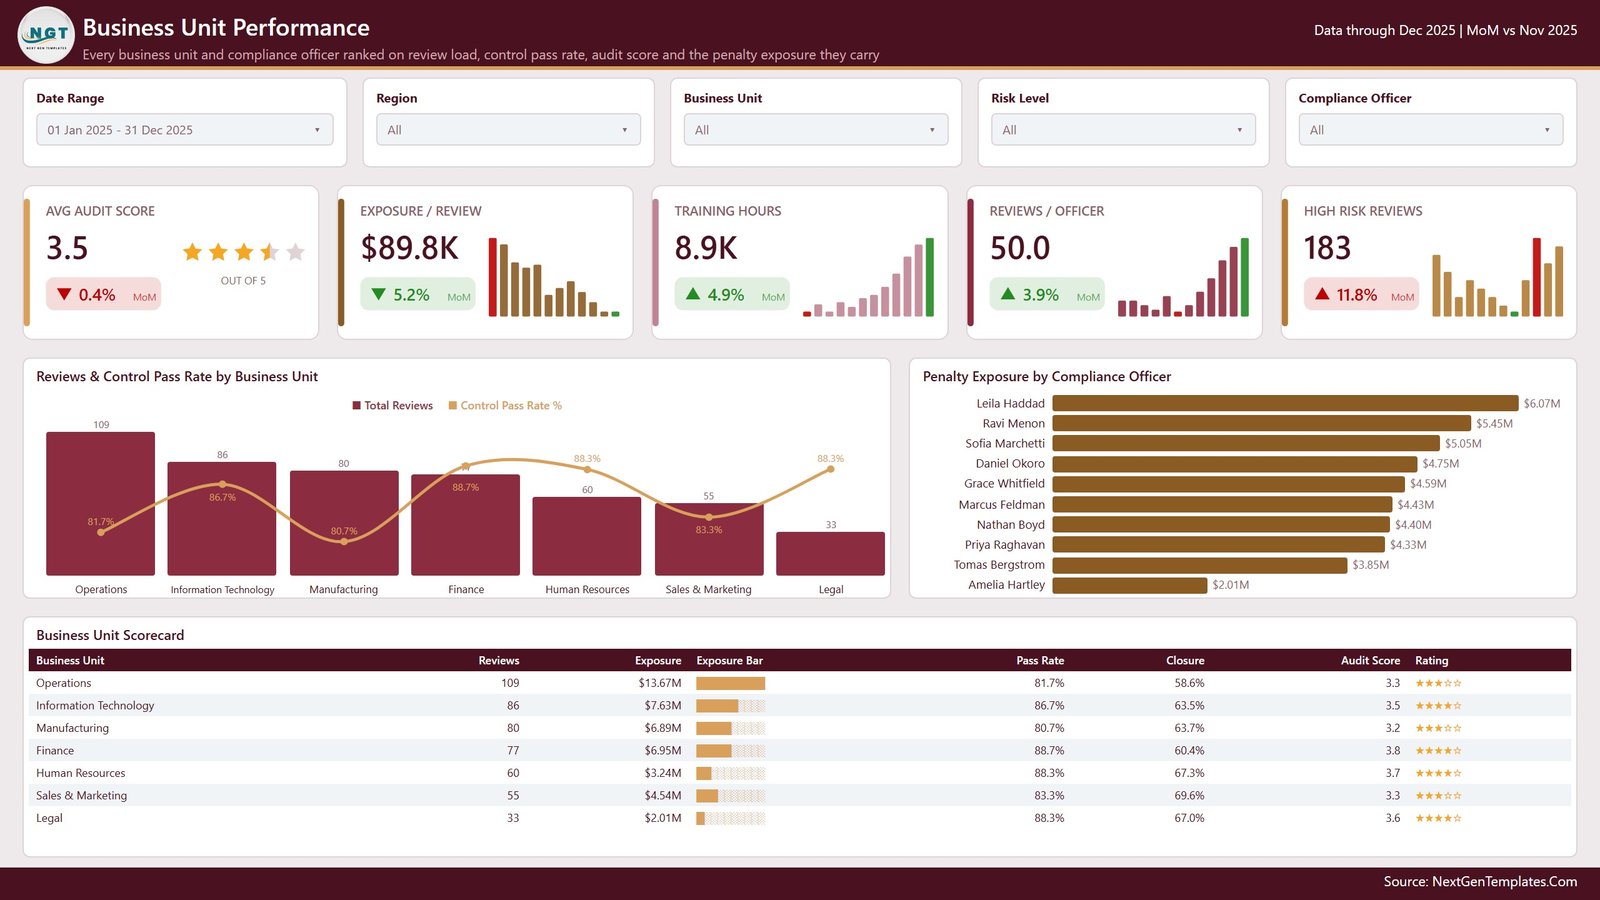Screen dimensions: 1600x900
Task: Click the High Risk Reviews sparkline chart
Action: [x=1497, y=277]
